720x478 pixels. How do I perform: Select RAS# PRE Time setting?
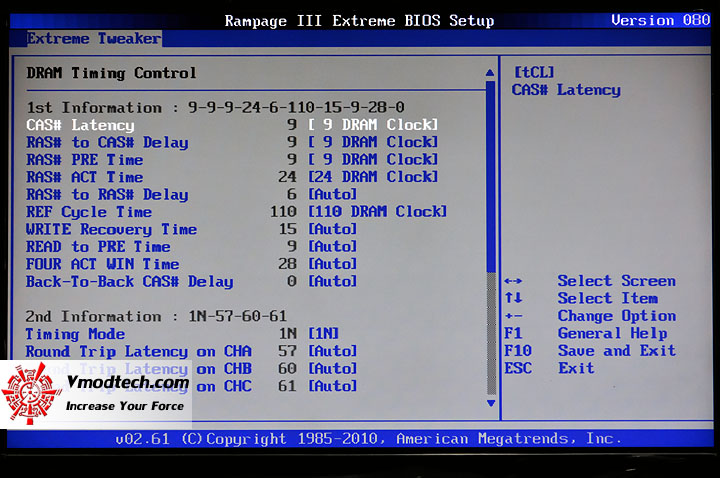(84, 160)
